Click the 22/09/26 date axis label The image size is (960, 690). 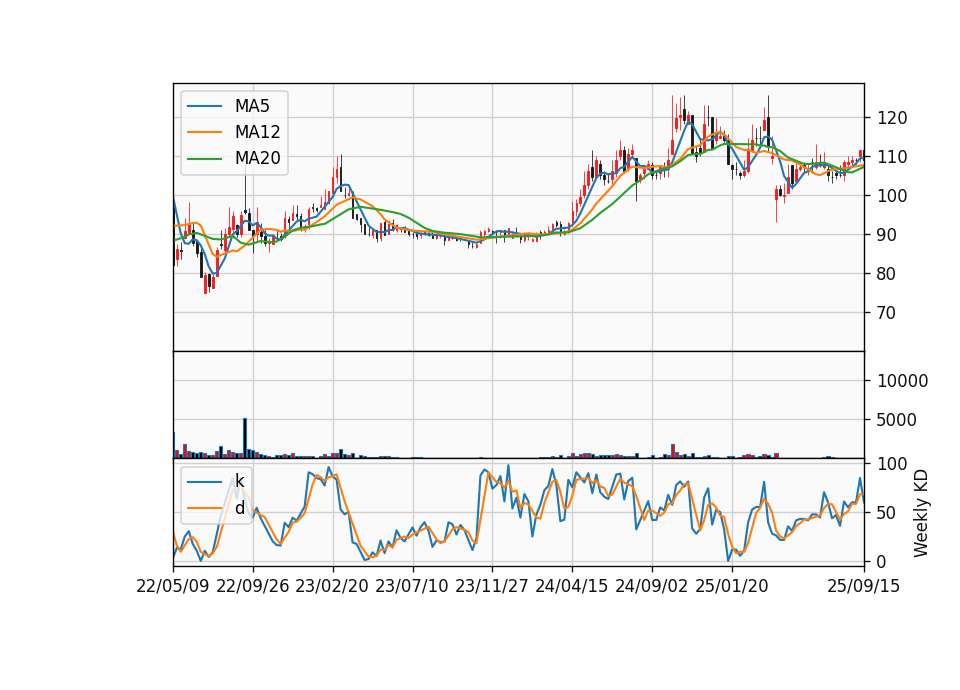pyautogui.click(x=253, y=586)
